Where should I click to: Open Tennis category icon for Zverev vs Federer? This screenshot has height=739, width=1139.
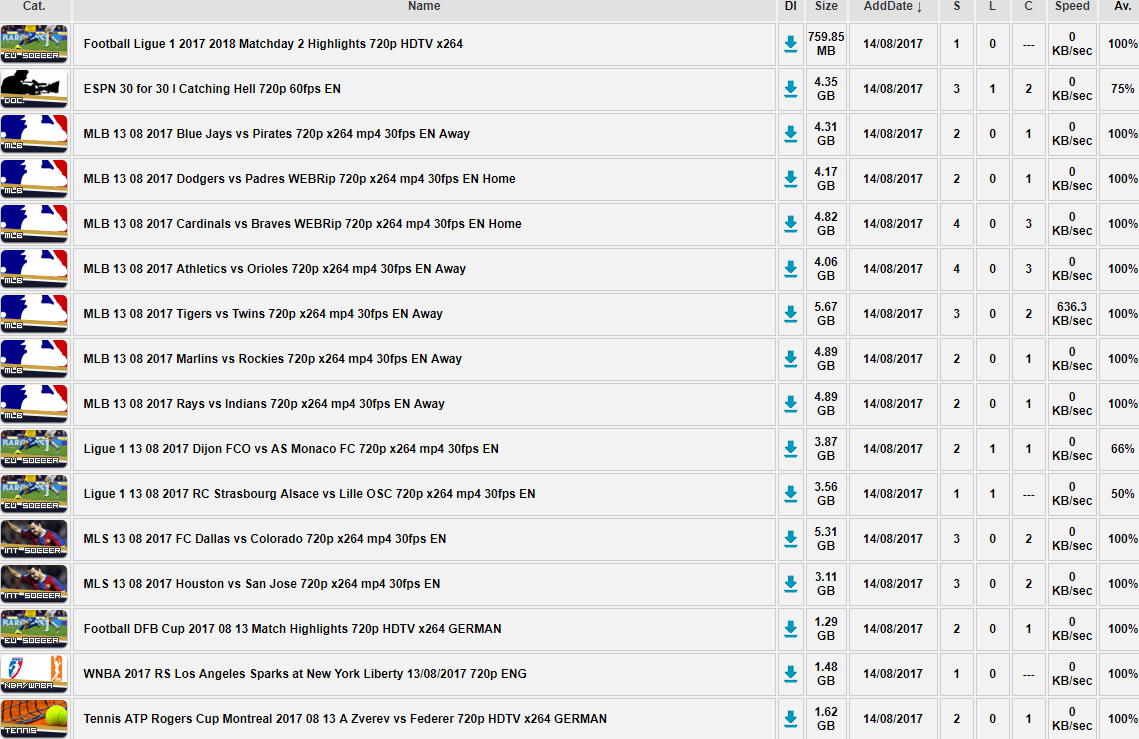pyautogui.click(x=34, y=719)
